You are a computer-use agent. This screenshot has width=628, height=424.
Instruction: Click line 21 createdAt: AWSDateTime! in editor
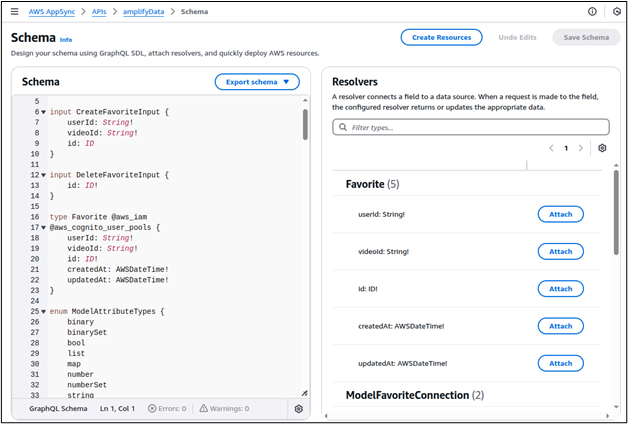coord(118,269)
